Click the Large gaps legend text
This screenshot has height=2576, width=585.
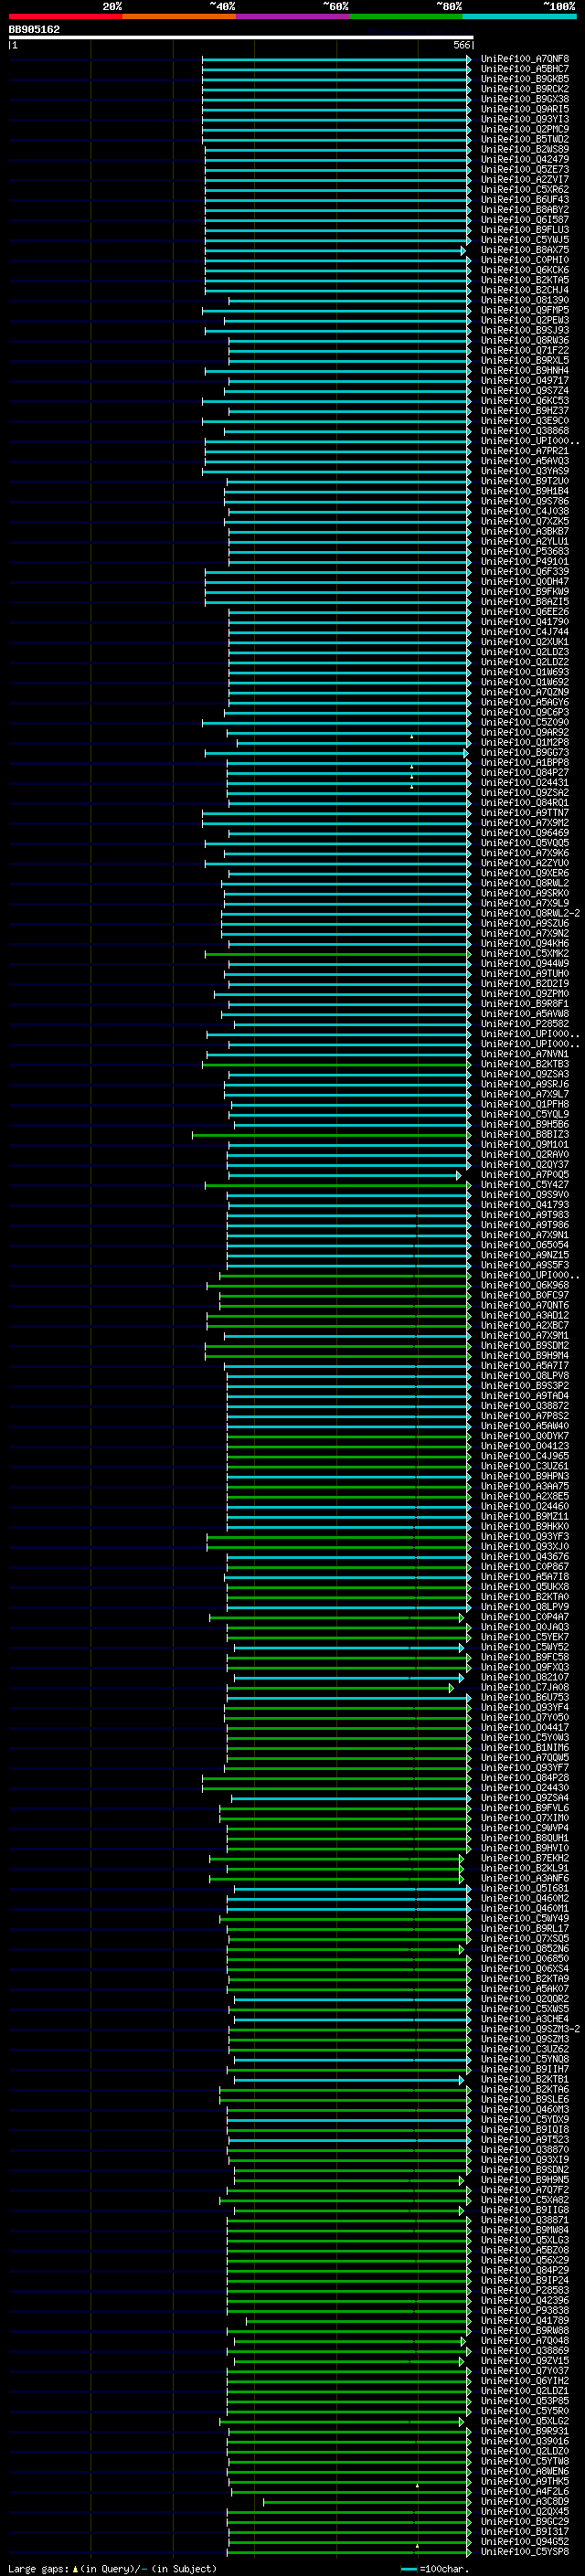point(112,2568)
